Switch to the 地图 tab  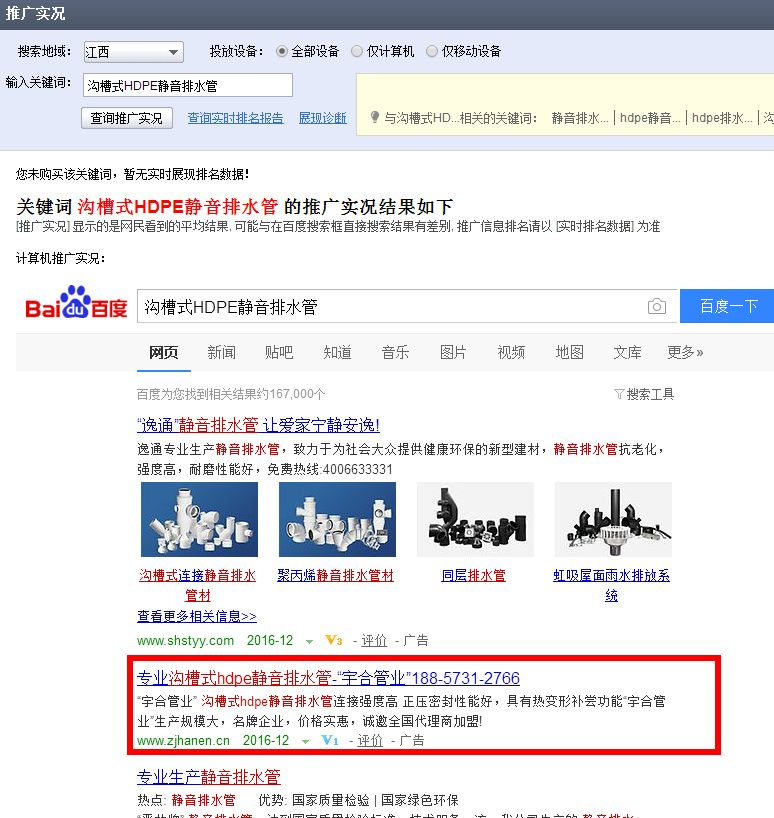pos(570,353)
